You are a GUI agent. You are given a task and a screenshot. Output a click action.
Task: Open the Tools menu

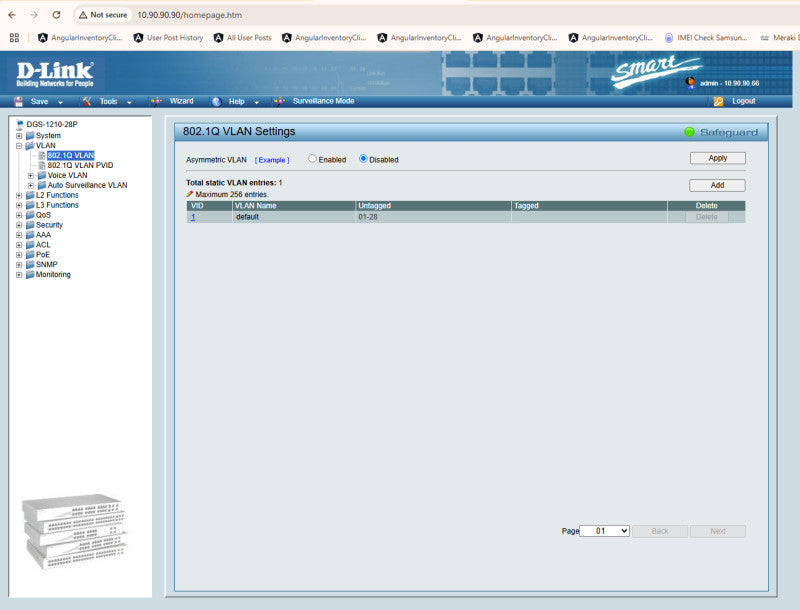[x=108, y=101]
